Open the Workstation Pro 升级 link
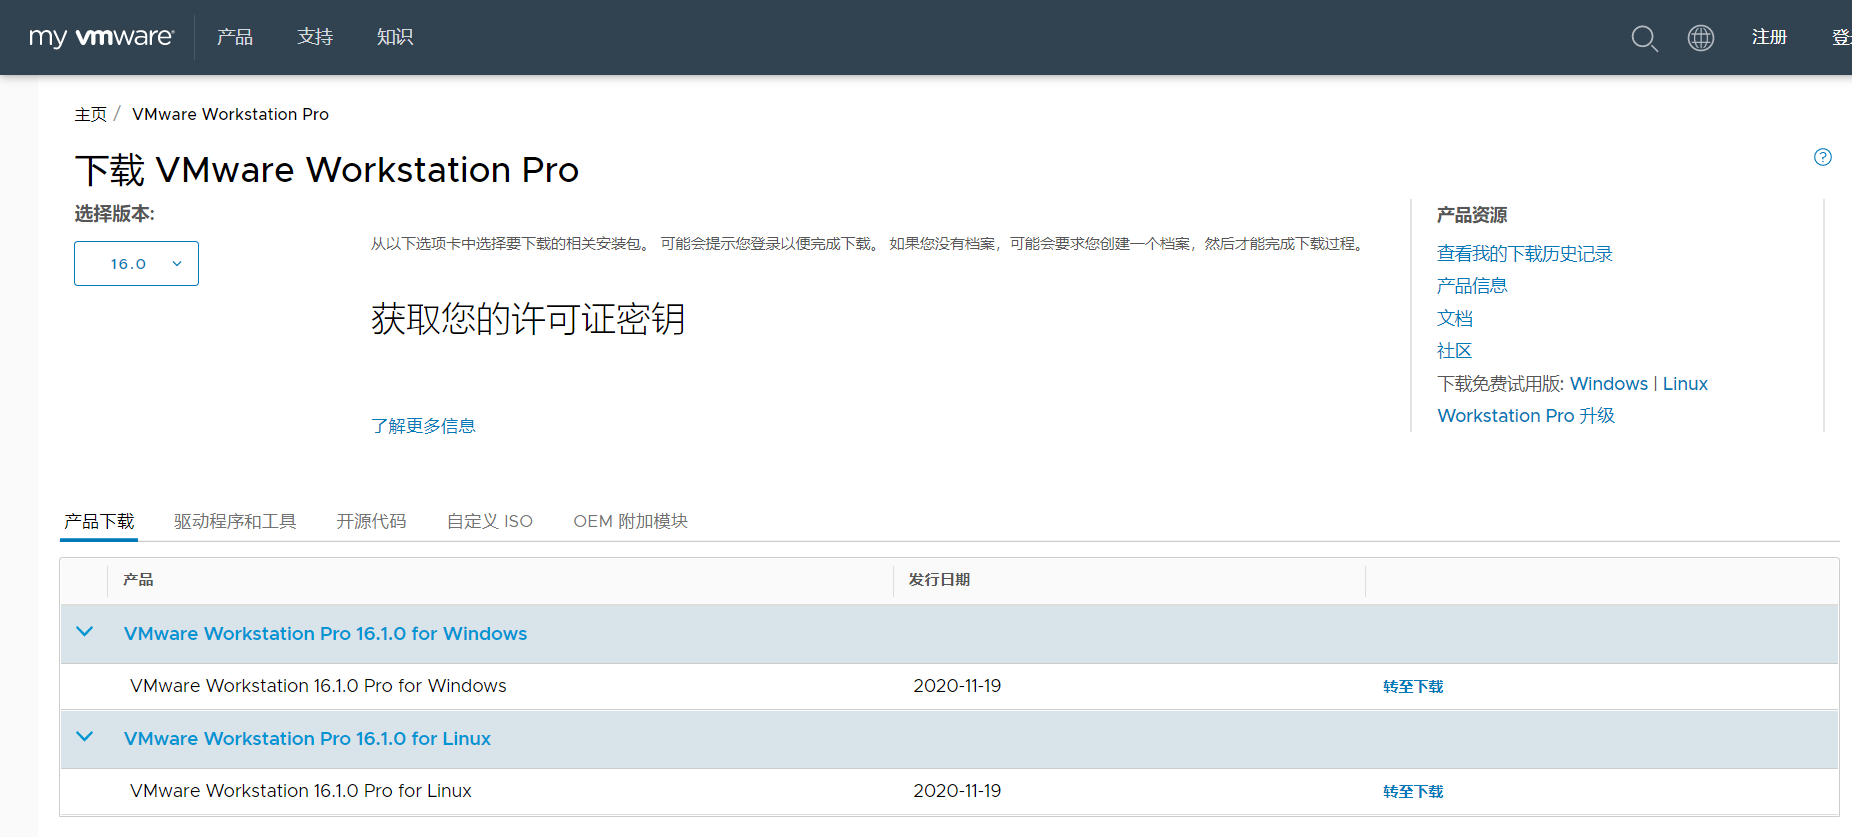Image resolution: width=1852 pixels, height=837 pixels. [1526, 416]
